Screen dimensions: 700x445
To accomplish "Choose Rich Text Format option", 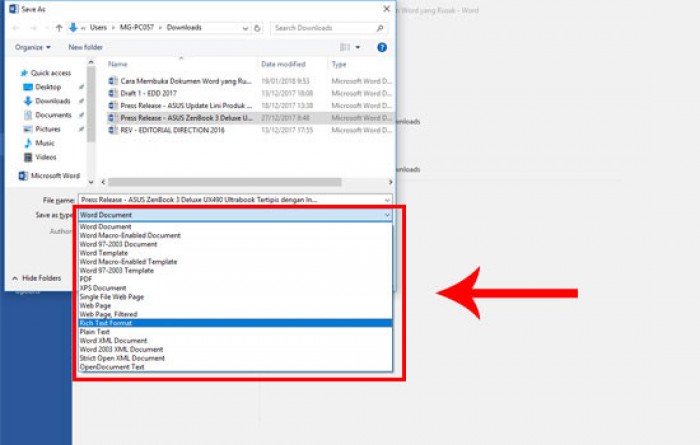I will click(x=235, y=323).
